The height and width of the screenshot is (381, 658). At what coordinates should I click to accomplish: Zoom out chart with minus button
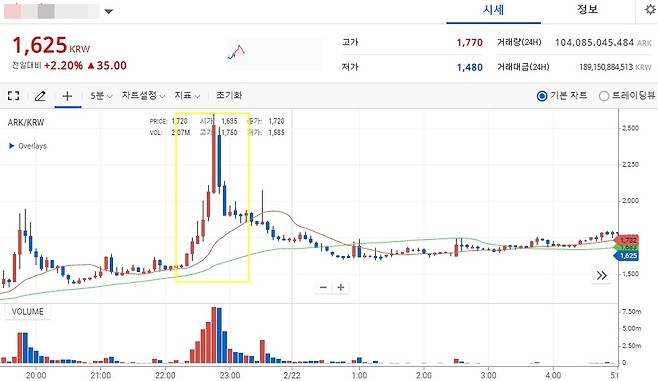pos(323,287)
